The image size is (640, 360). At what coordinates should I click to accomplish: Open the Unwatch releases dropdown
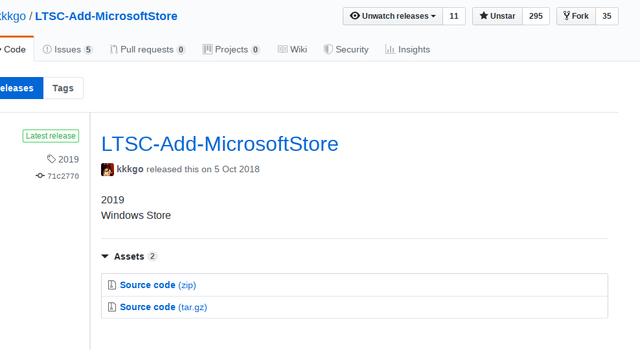pos(393,16)
